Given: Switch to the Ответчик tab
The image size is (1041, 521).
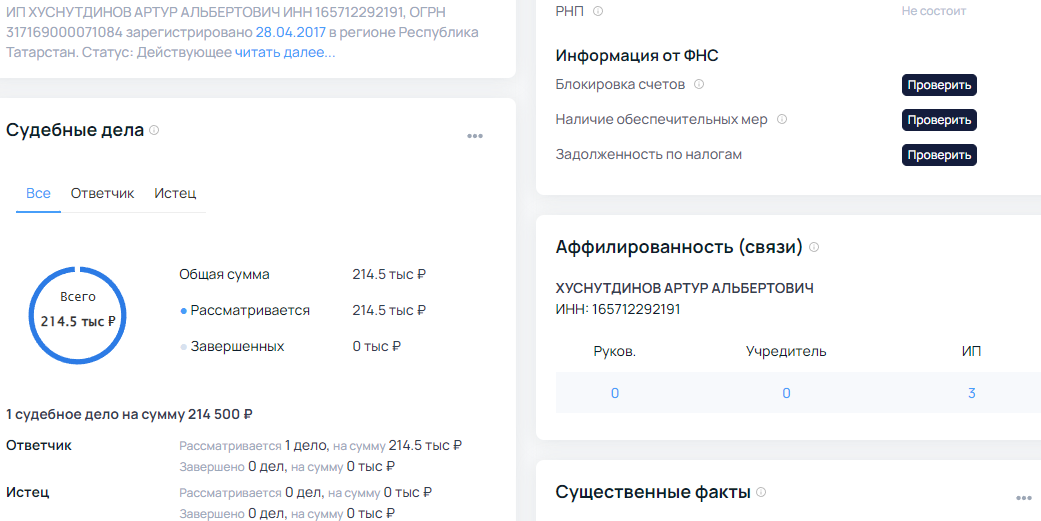Looking at the screenshot, I should (x=102, y=193).
